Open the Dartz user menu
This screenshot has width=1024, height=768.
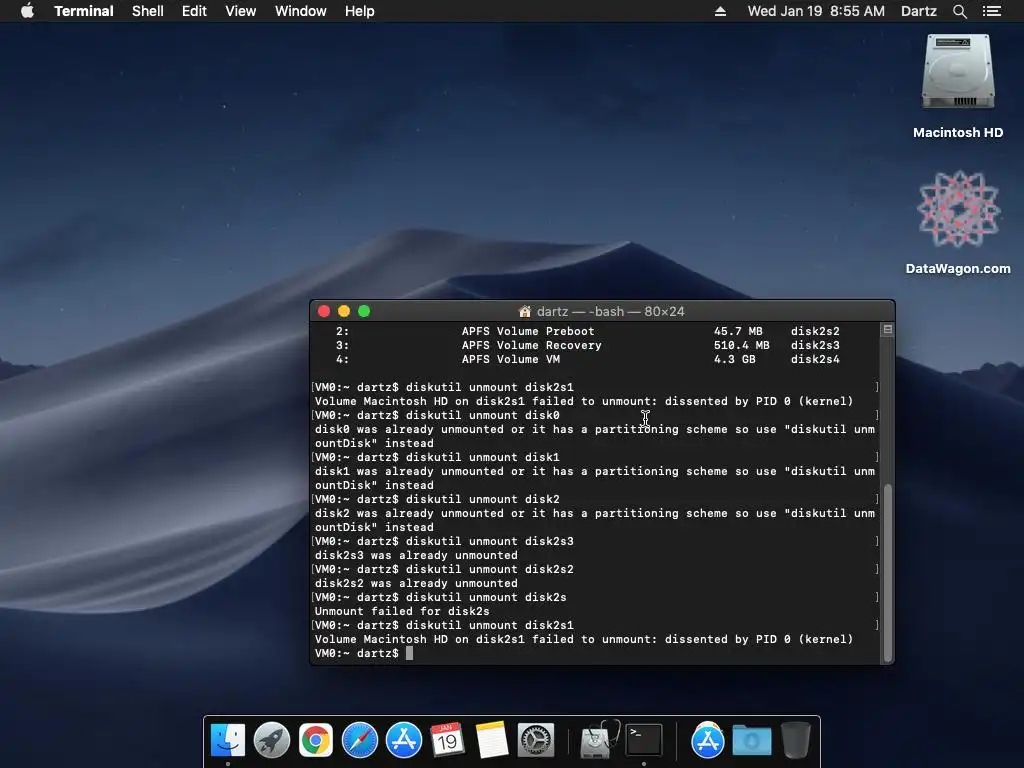[918, 11]
